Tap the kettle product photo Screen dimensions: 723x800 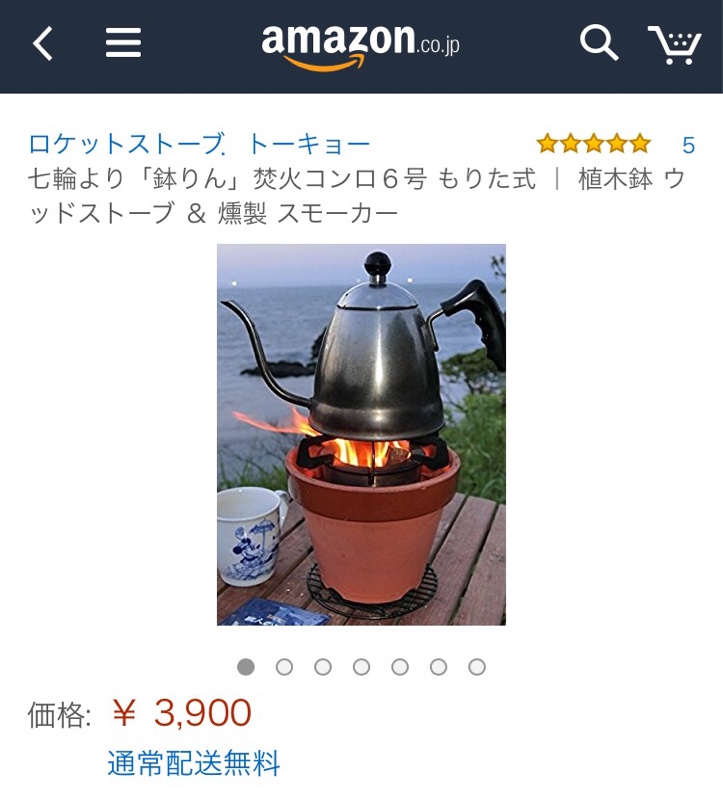coord(361,435)
